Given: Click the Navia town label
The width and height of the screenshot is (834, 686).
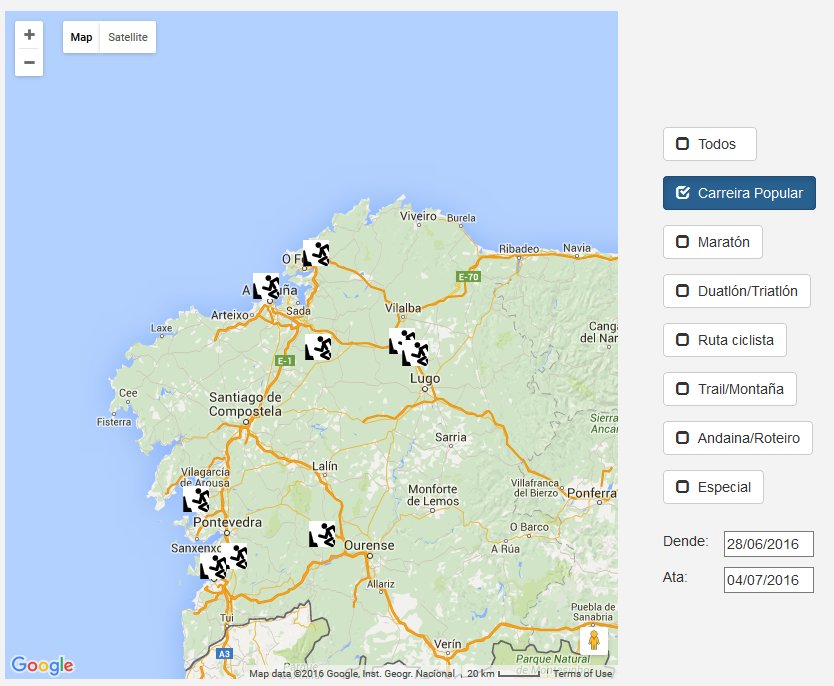Looking at the screenshot, I should click(577, 248).
